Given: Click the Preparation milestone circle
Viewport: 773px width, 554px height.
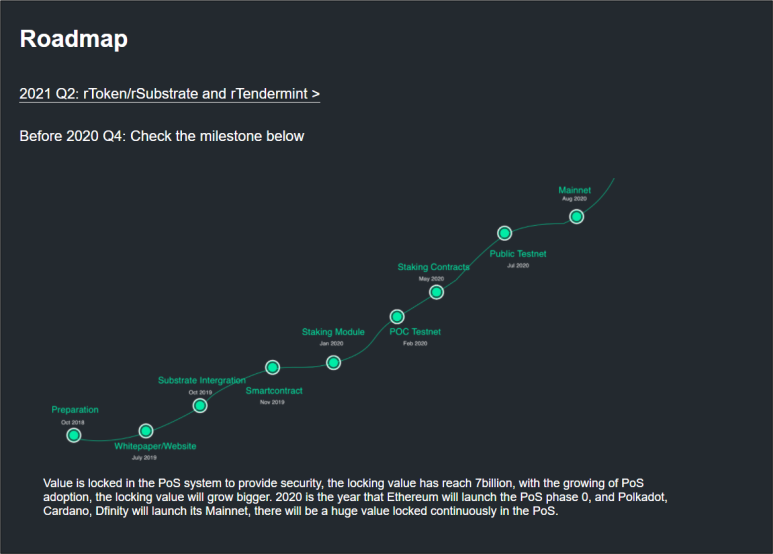Looking at the screenshot, I should (x=73, y=435).
